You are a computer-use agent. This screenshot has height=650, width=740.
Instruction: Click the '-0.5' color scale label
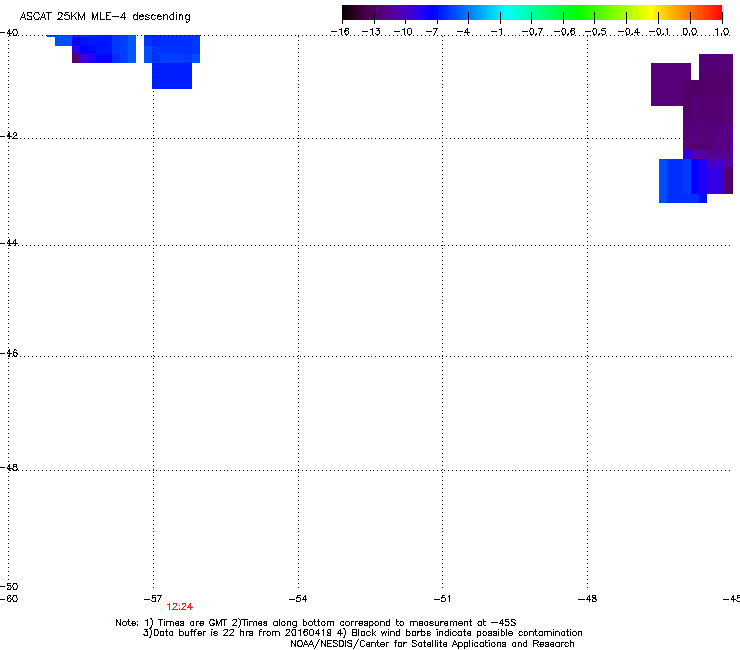click(x=596, y=32)
